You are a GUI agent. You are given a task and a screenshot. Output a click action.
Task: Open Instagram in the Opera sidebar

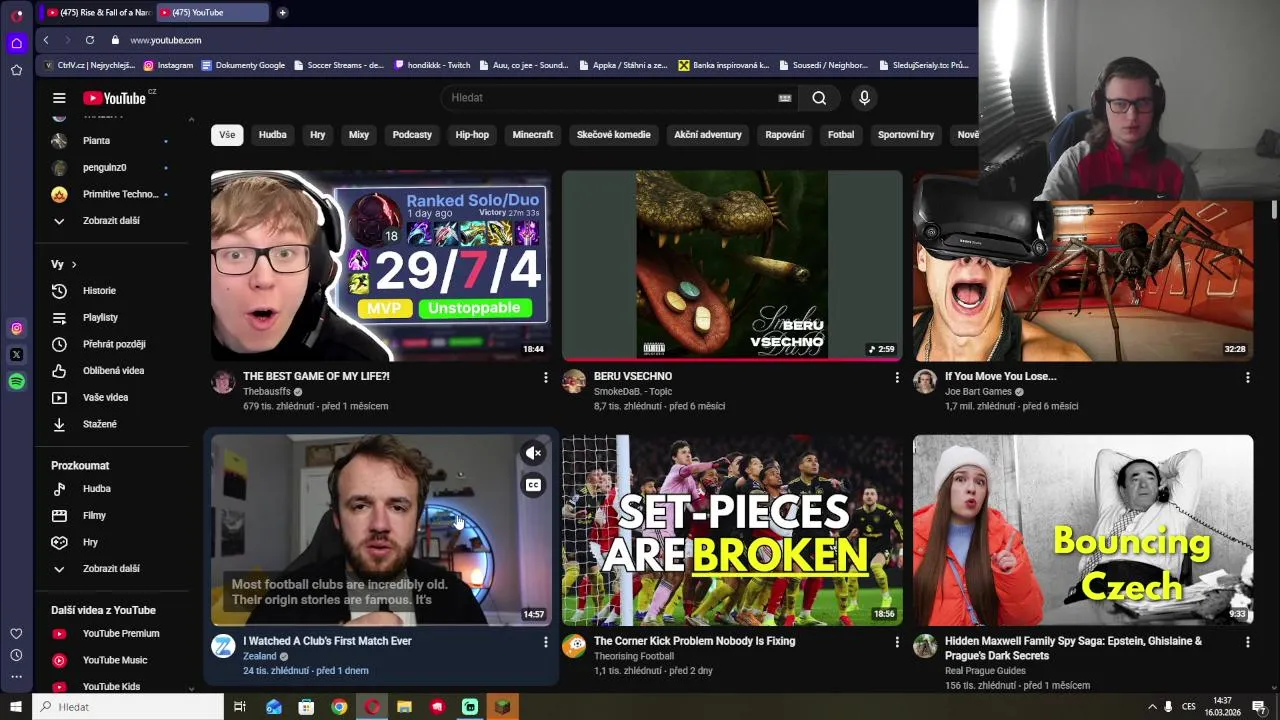click(16, 328)
